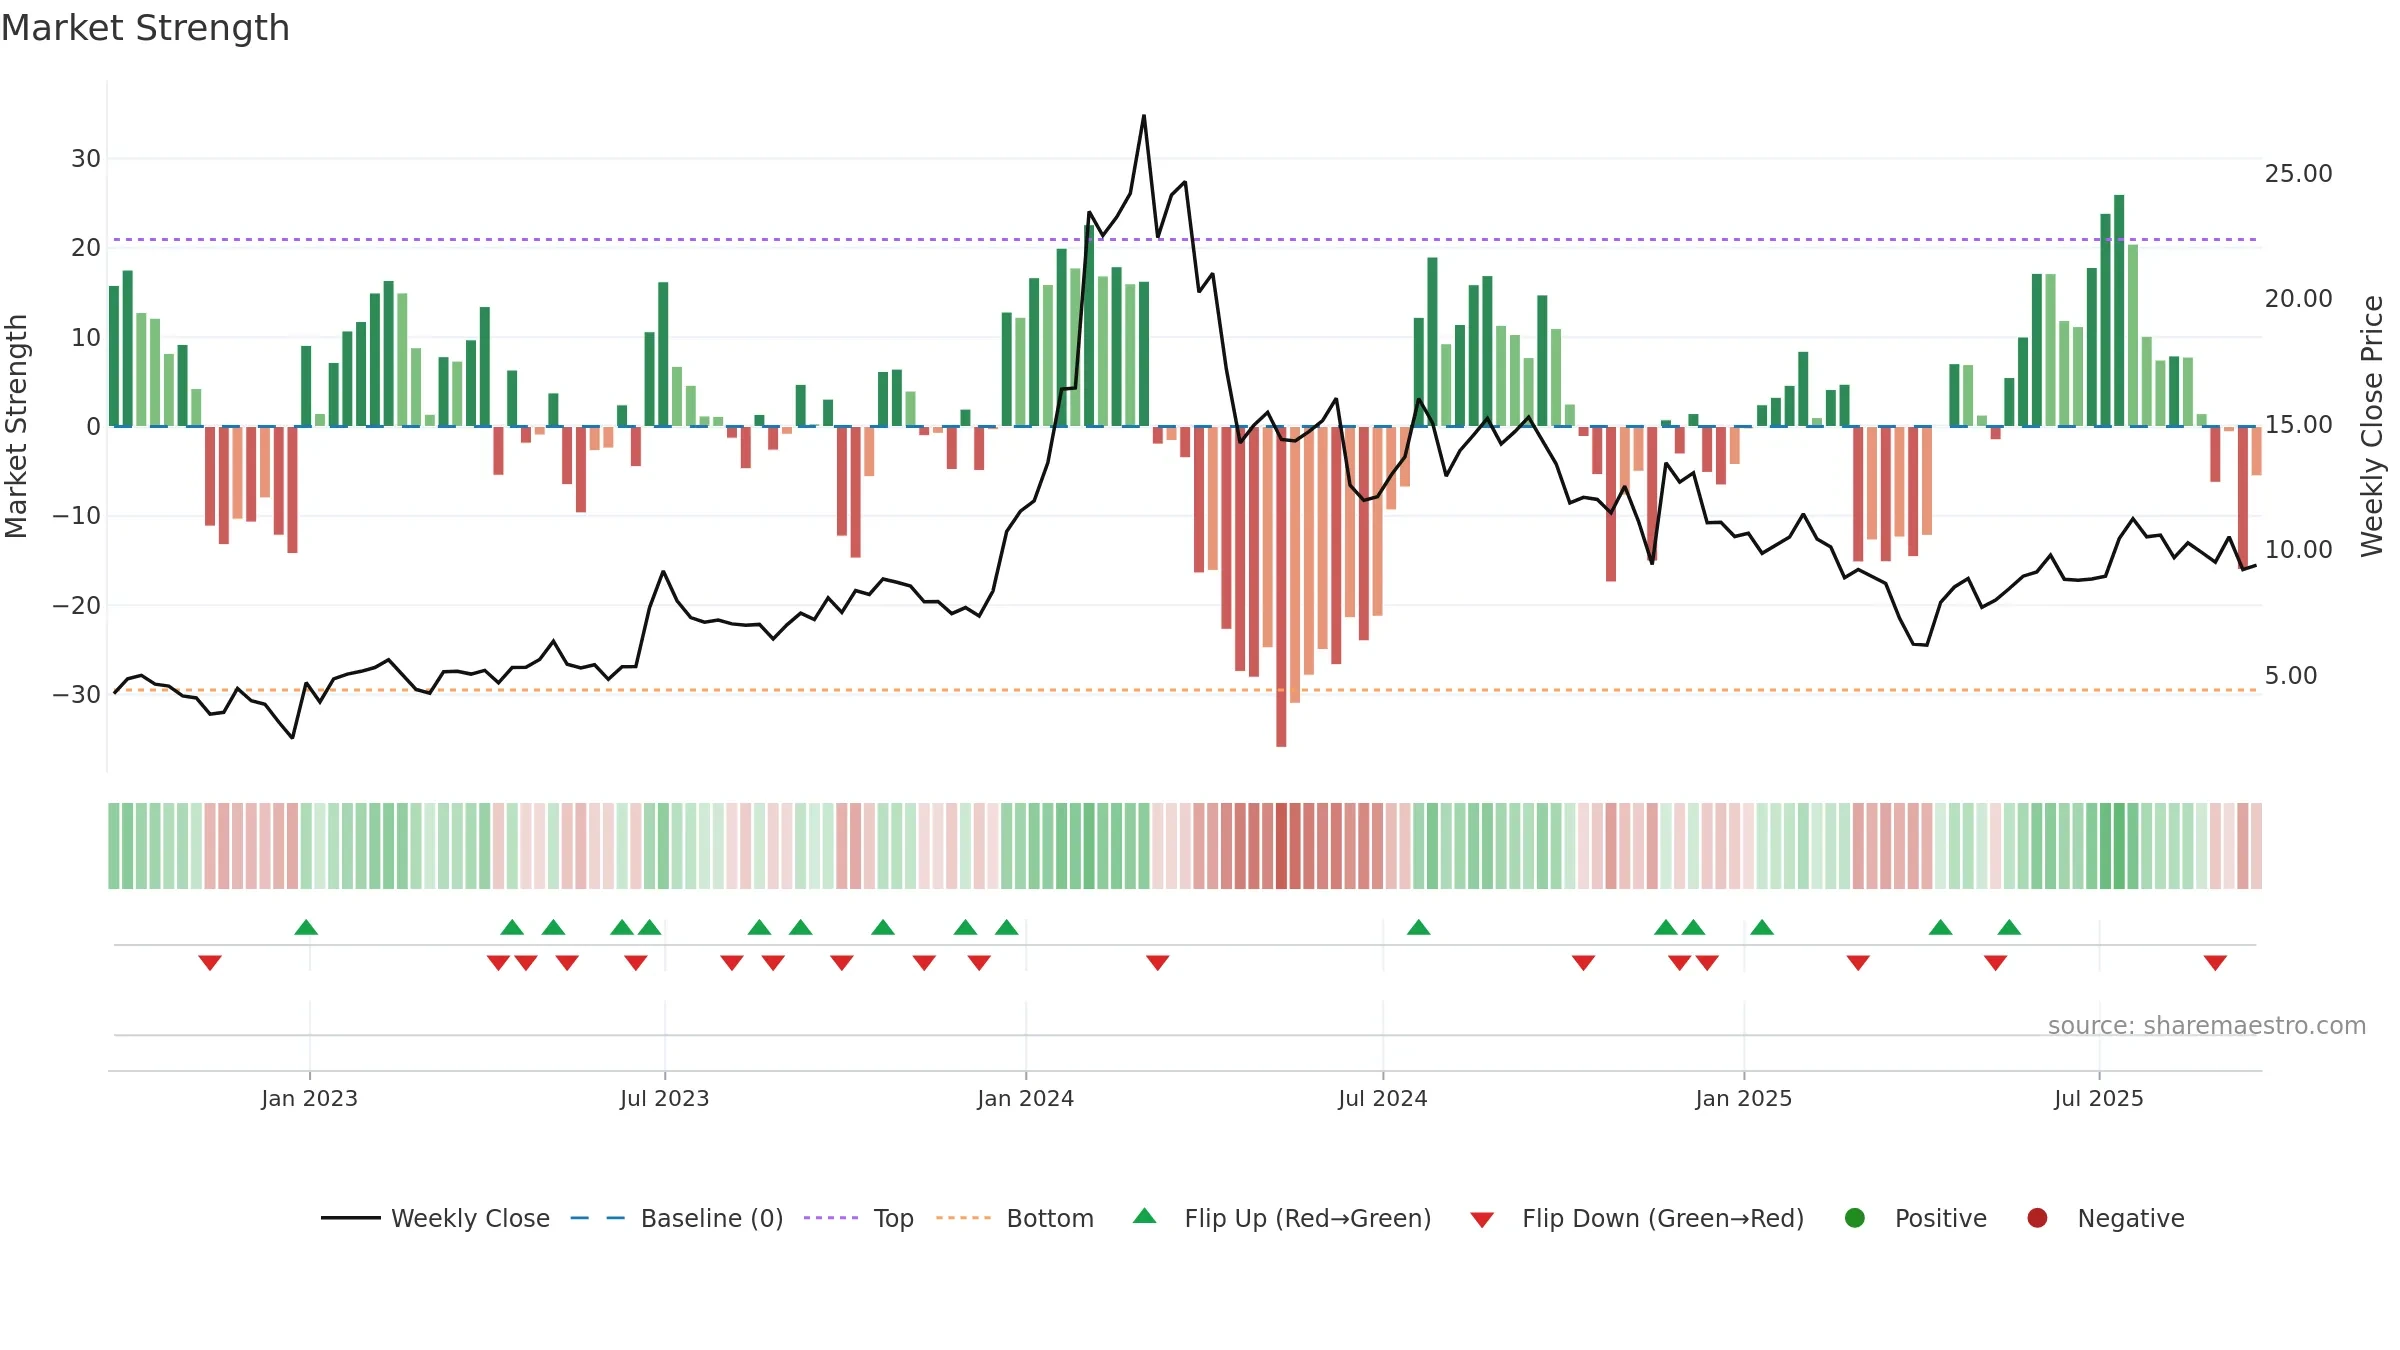Toggle the Baseline (0) legend entry
This screenshot has height=1350, width=2400.
[x=676, y=1218]
